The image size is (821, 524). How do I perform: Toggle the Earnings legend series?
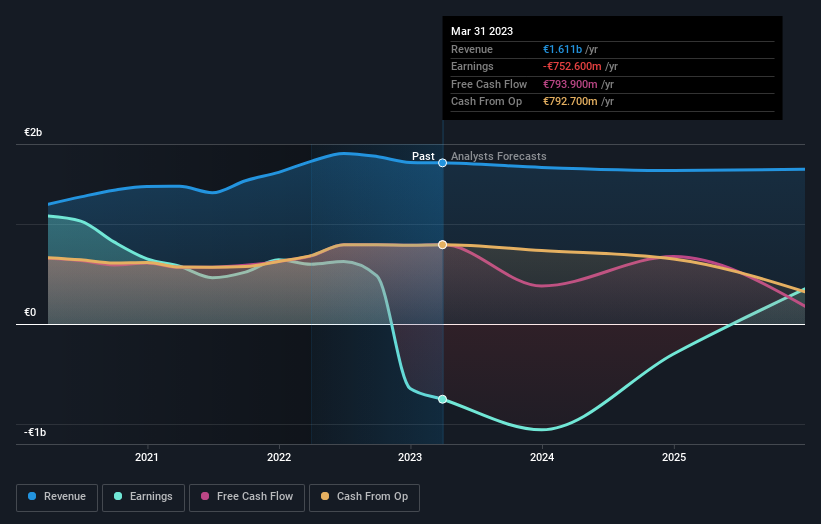click(x=143, y=497)
